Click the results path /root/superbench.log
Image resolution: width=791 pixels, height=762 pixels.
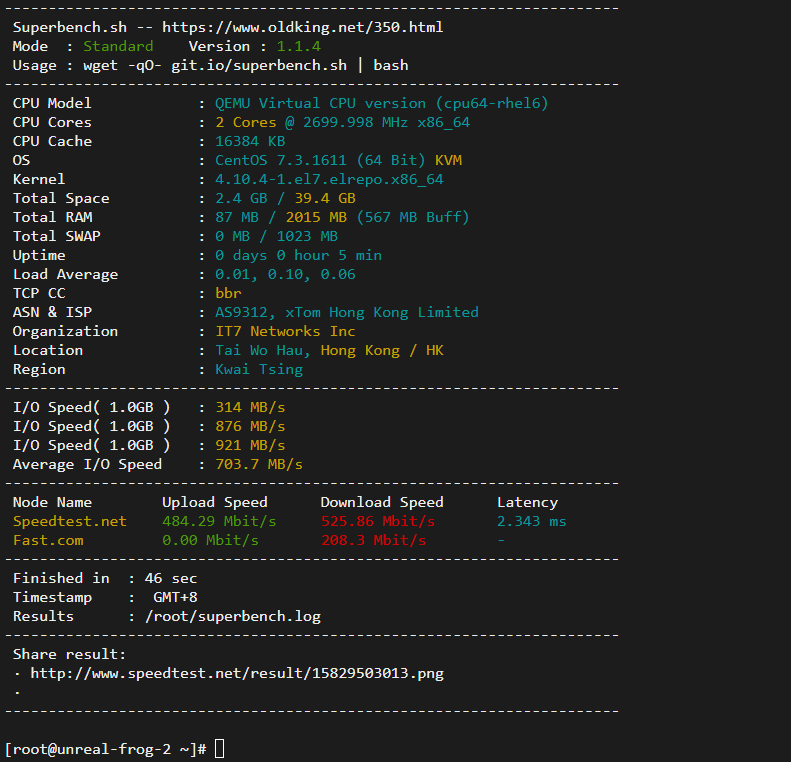233,617
